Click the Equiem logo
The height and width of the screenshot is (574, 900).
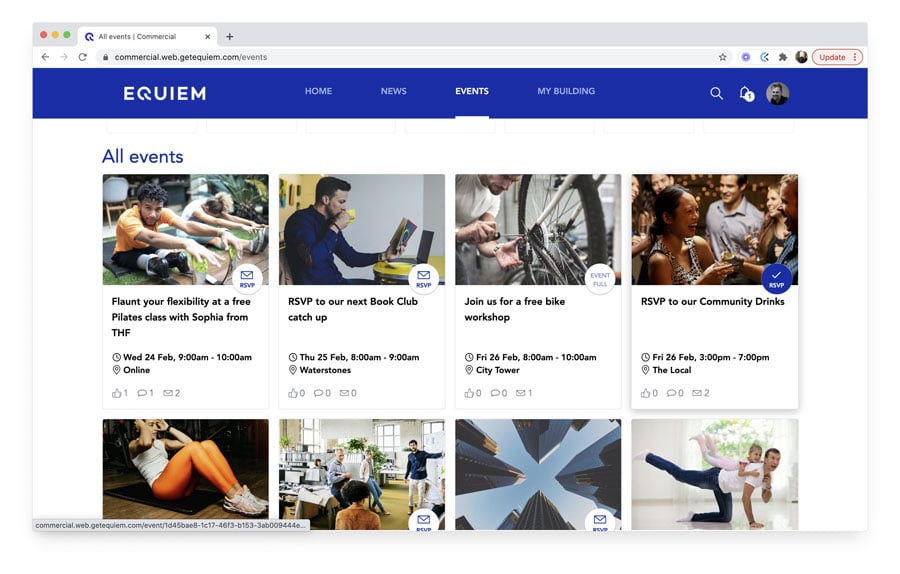point(164,93)
